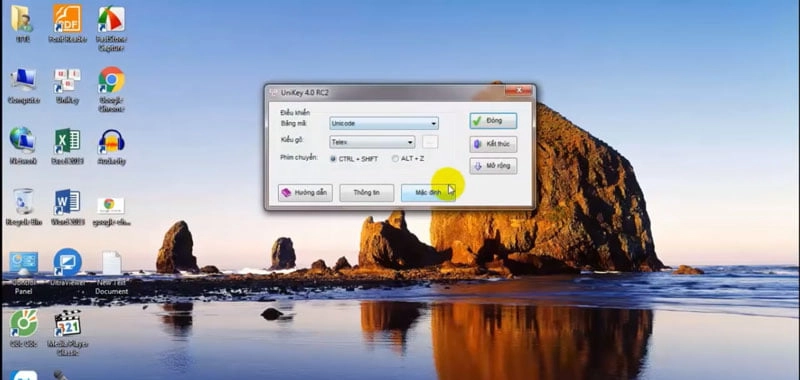Open the Bảng mã Unicode dropdown
This screenshot has height=380, width=800.
click(x=384, y=123)
